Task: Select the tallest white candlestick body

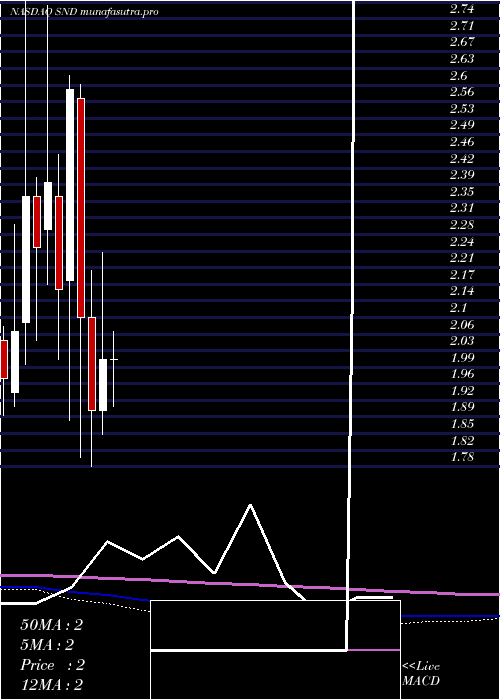Action: click(x=70, y=185)
